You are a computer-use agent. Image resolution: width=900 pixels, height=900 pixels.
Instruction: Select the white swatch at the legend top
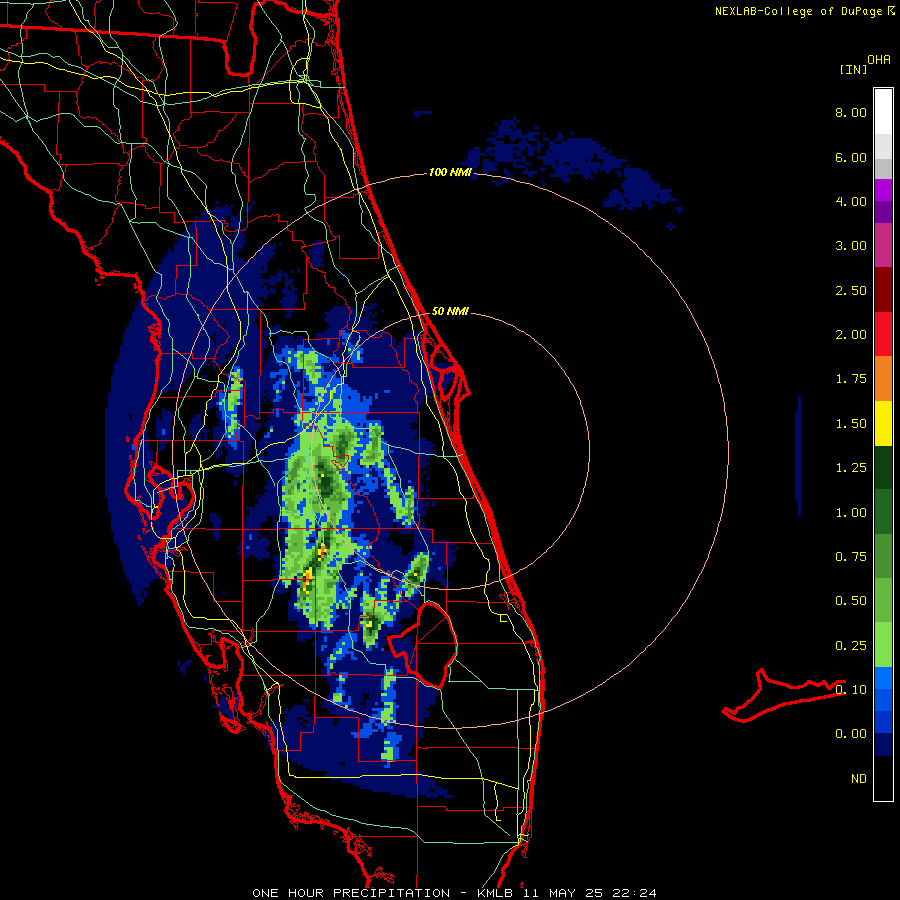[x=883, y=112]
